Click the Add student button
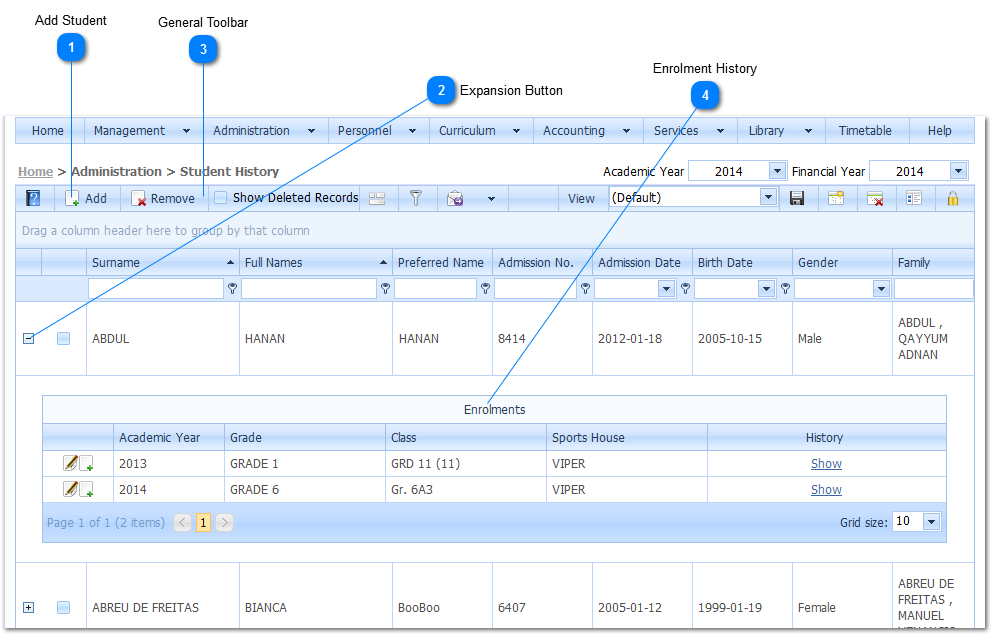This screenshot has height=636, width=993. coord(86,198)
